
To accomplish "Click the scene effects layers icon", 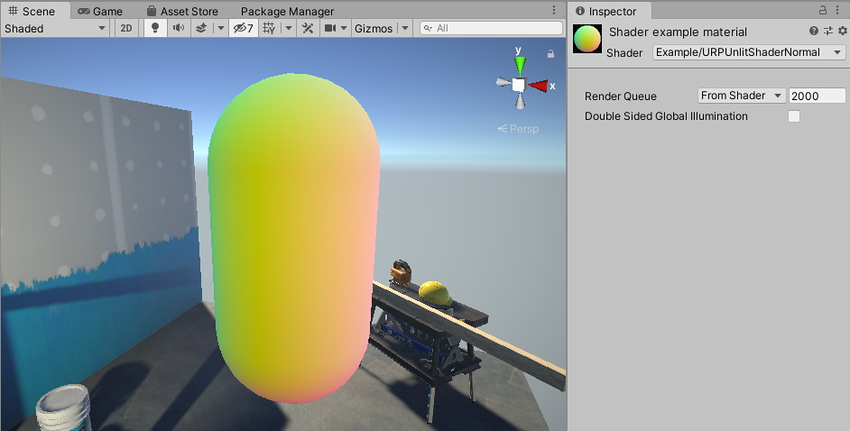I will pyautogui.click(x=201, y=28).
